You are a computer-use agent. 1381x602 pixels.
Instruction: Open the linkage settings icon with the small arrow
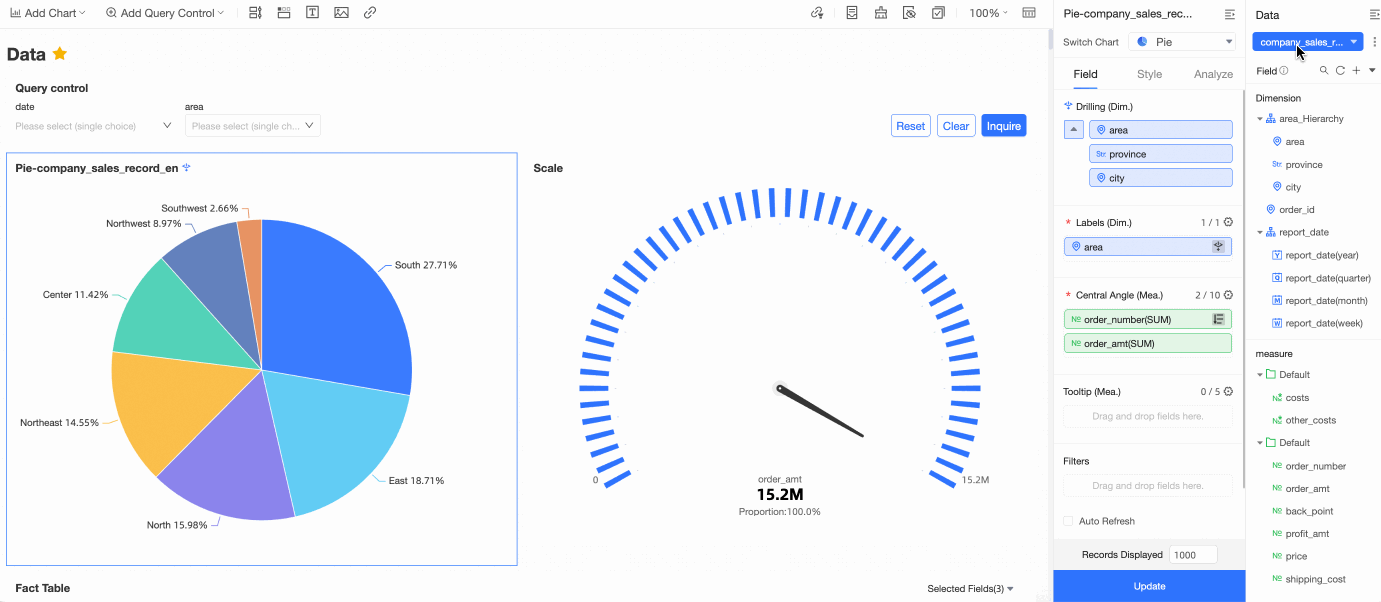click(818, 13)
